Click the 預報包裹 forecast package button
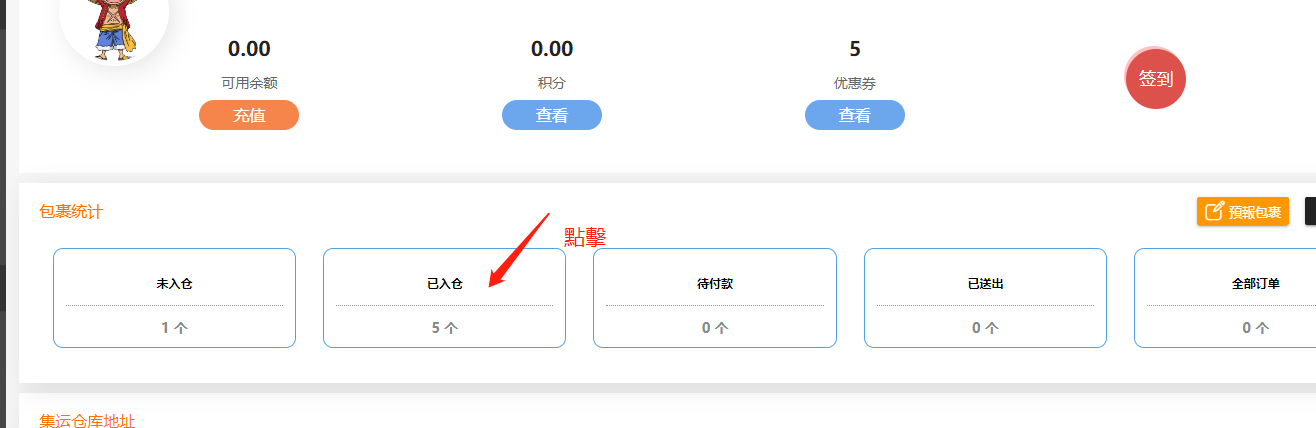Viewport: 1316px width, 428px height. (x=1243, y=211)
